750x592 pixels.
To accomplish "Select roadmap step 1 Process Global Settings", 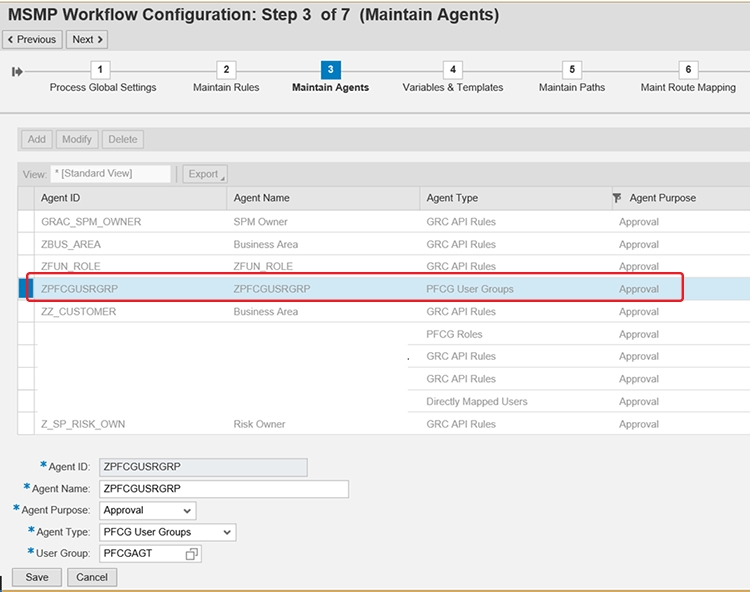I will (102, 70).
